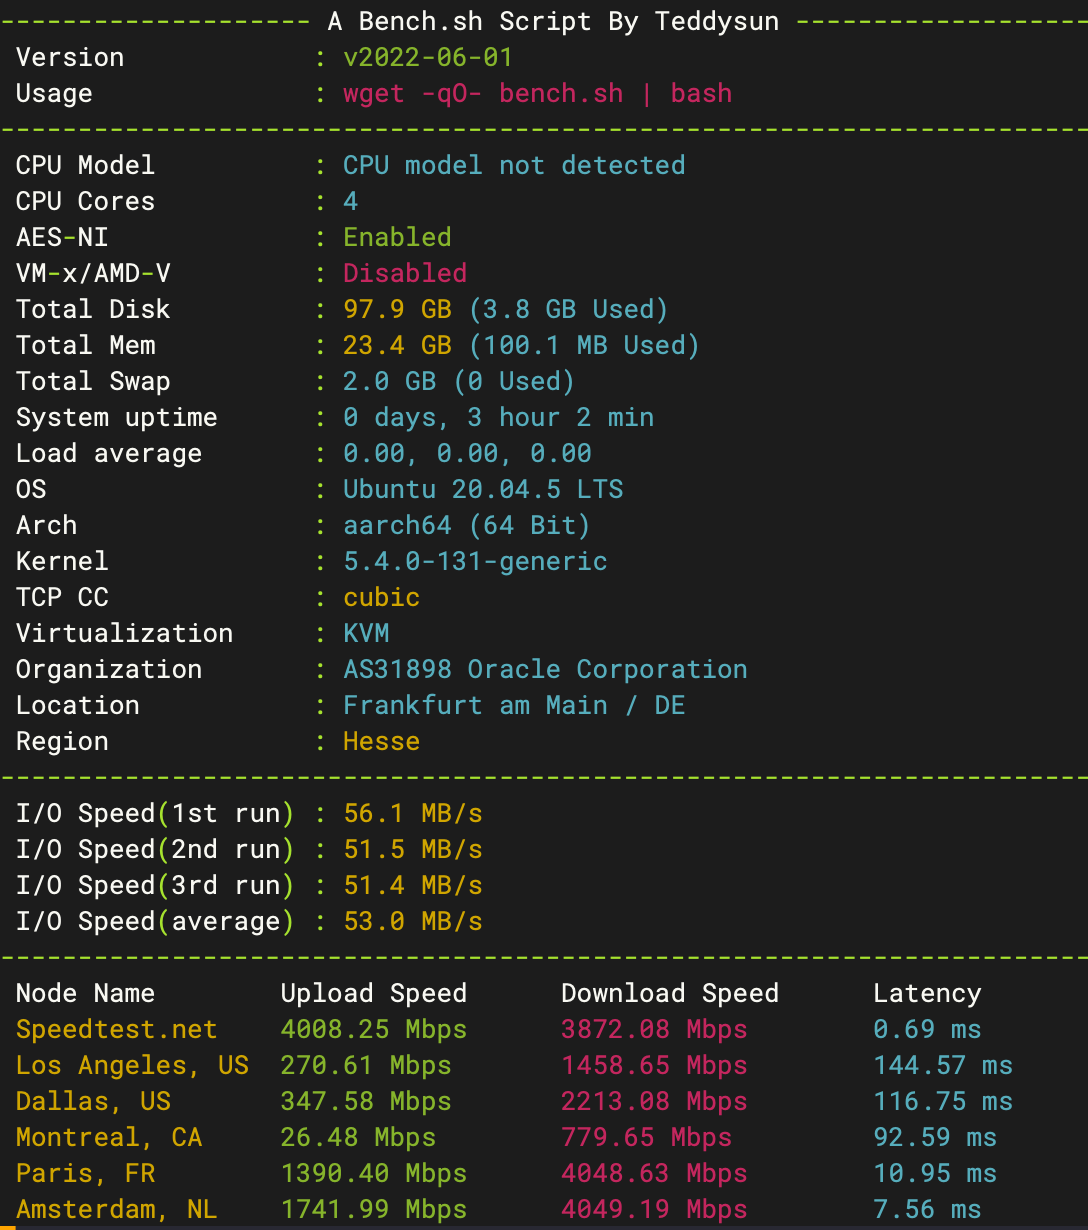The image size is (1088, 1230).
Task: Click the region value 'Hesse'
Action: click(381, 741)
